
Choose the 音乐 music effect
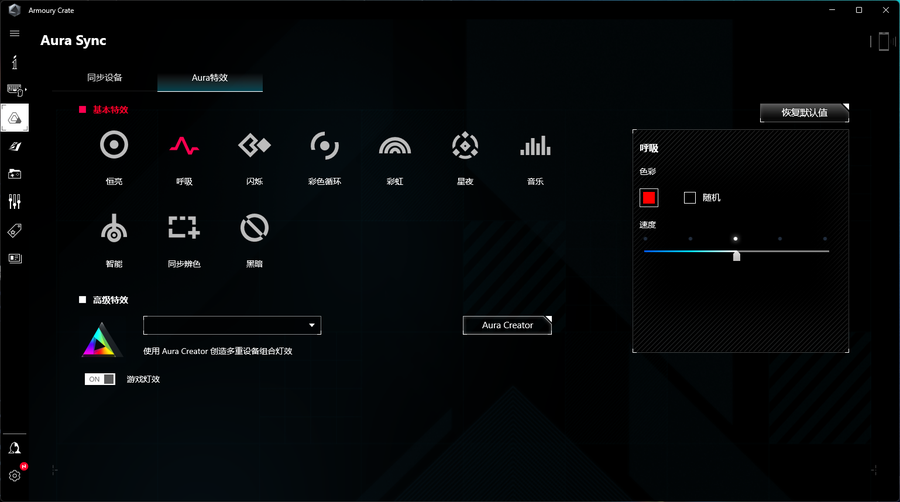tap(535, 146)
